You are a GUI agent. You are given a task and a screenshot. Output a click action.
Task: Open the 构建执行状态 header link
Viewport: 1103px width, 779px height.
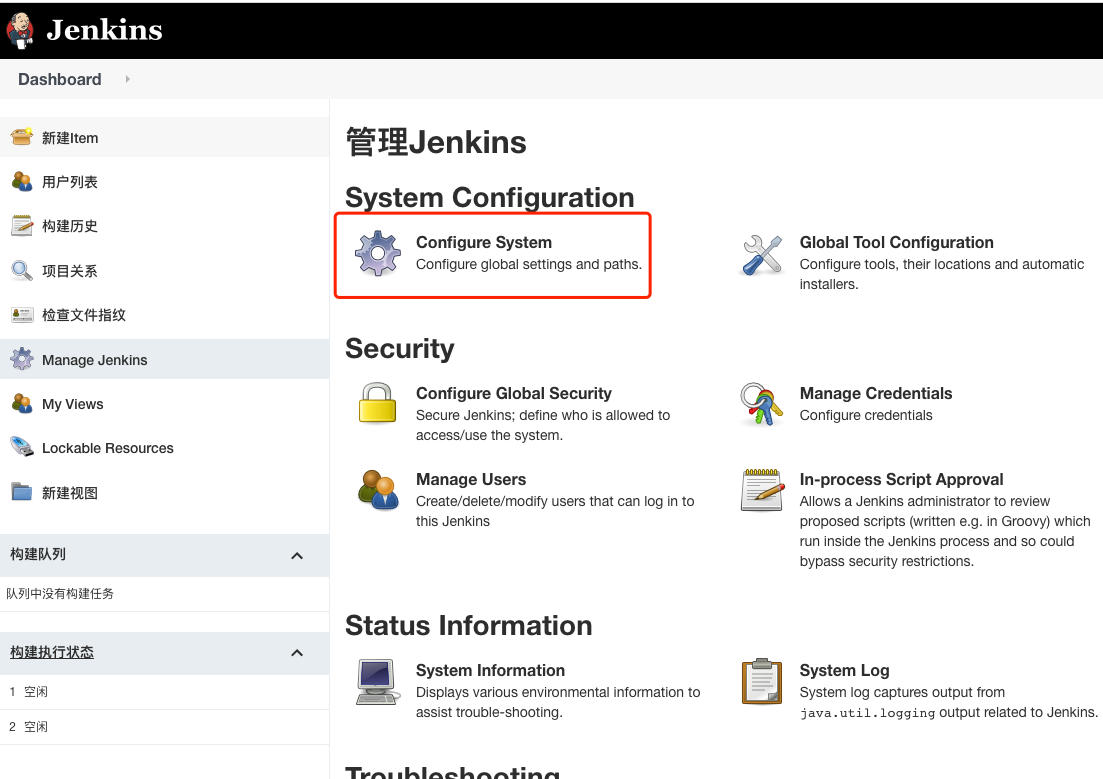pyautogui.click(x=52, y=652)
